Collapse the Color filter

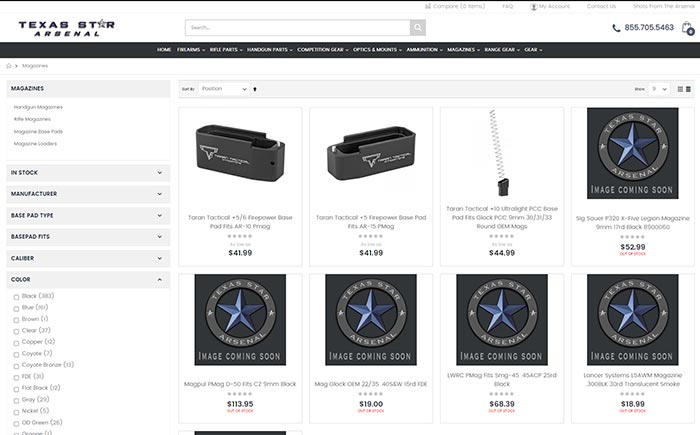88,280
